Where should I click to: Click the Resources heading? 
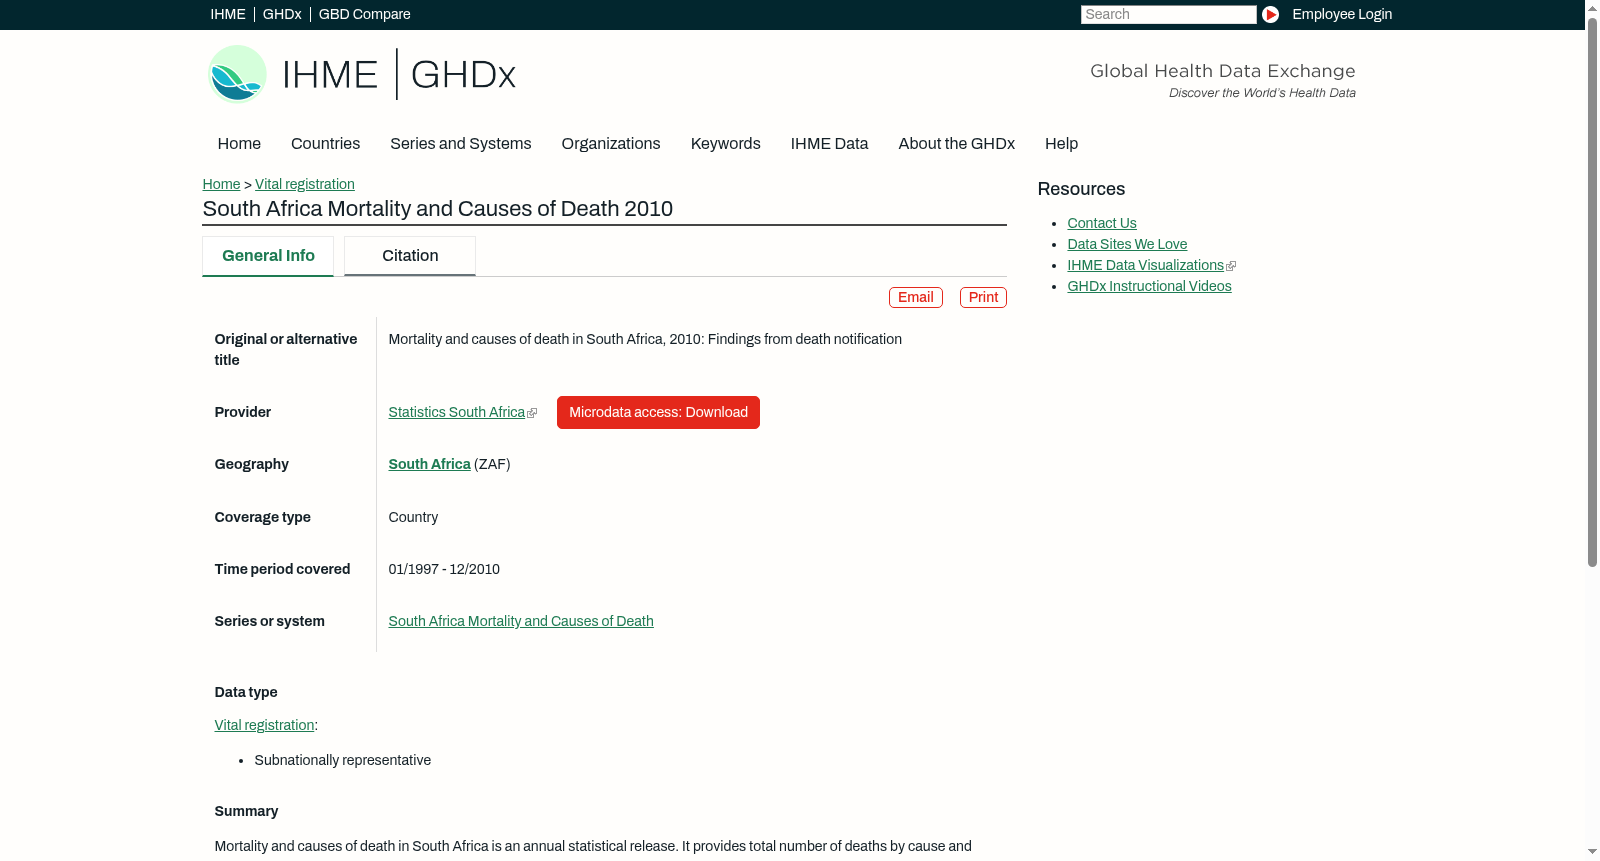pos(1081,189)
